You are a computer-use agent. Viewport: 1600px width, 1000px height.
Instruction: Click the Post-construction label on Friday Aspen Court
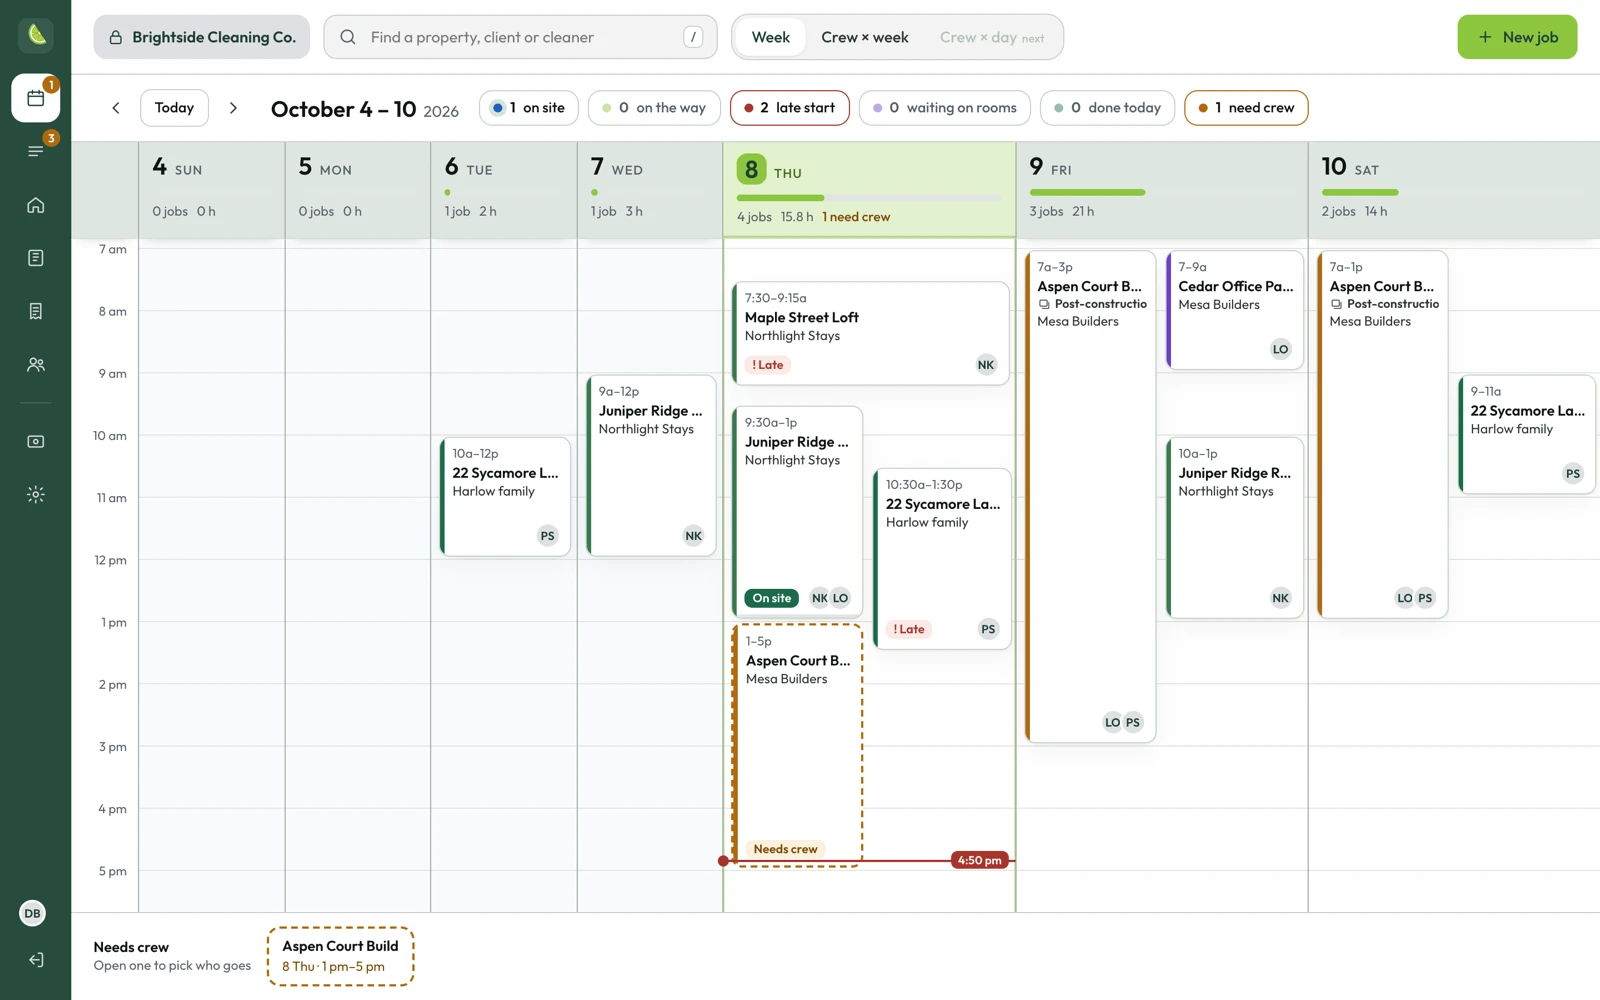point(1092,304)
